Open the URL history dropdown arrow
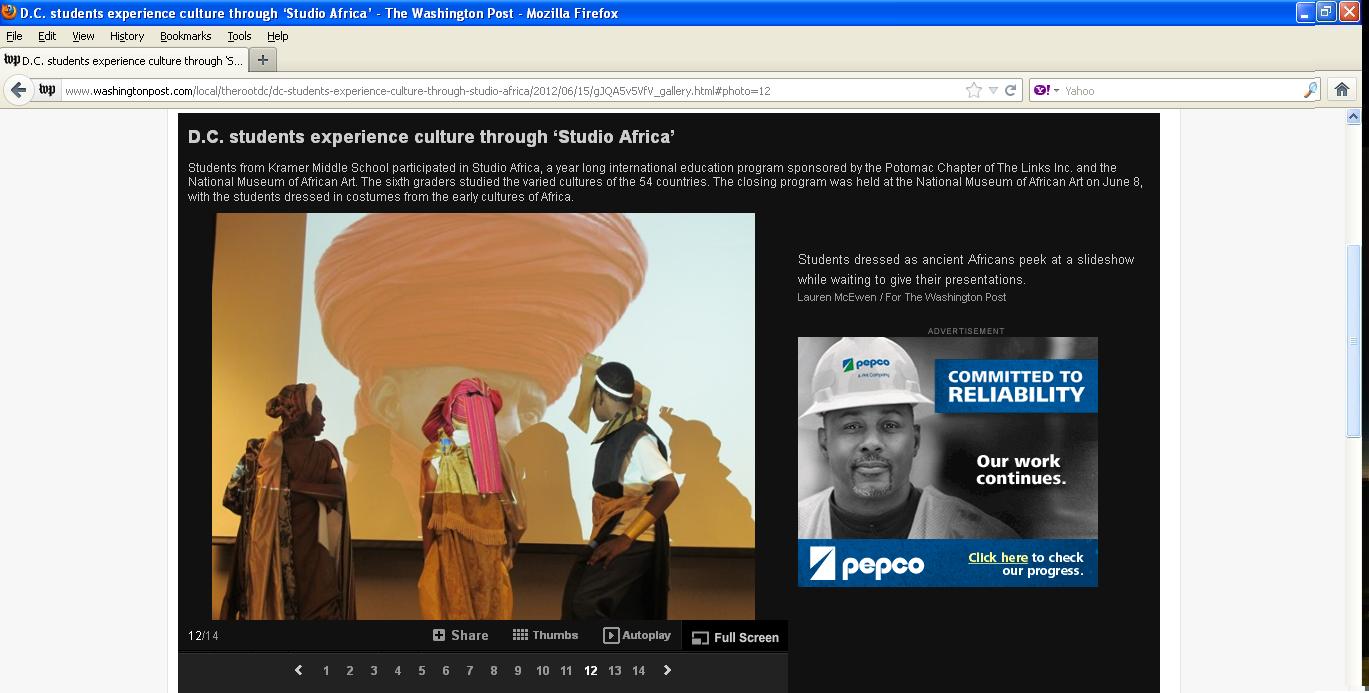 993,90
